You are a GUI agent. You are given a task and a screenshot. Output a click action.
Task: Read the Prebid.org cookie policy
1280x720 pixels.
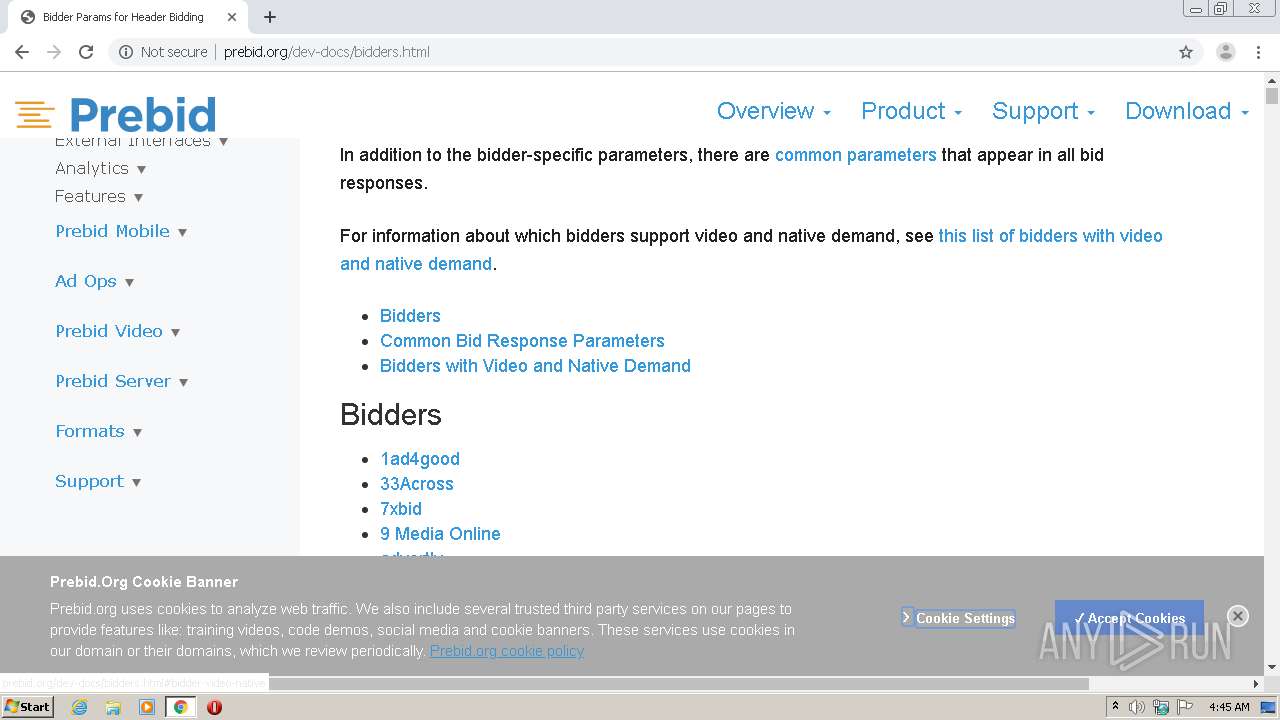pyautogui.click(x=507, y=651)
